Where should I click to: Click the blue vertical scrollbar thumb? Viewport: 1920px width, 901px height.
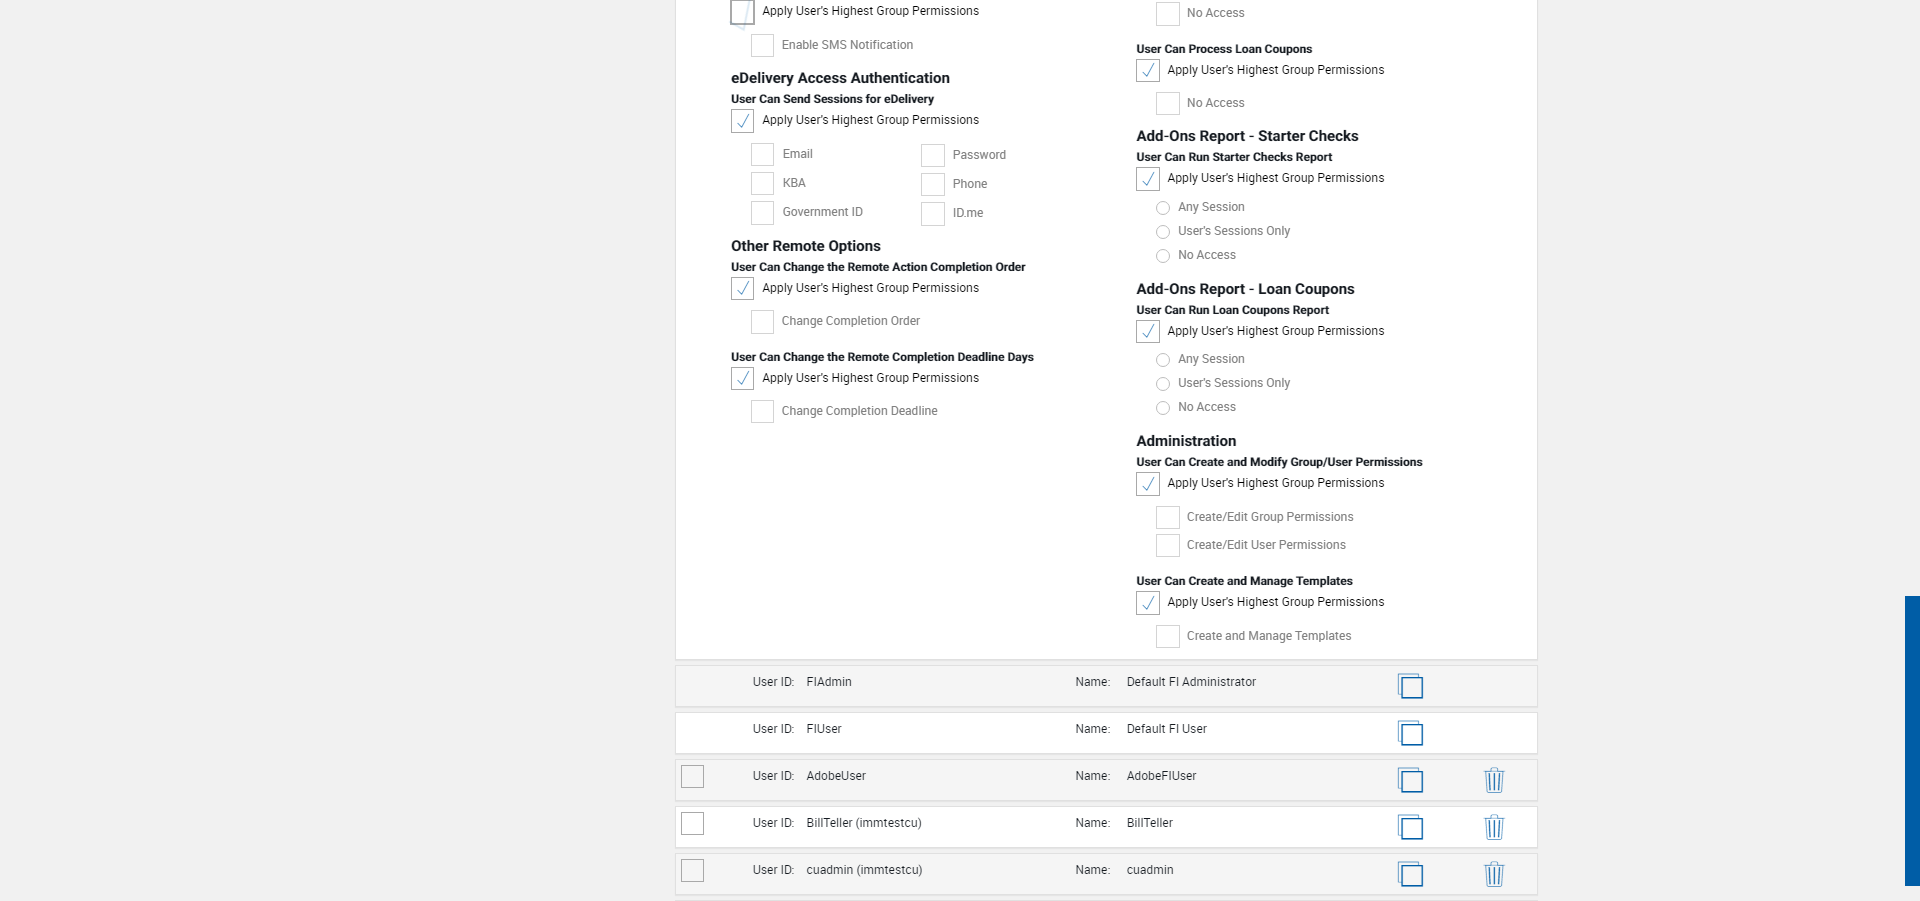click(x=1912, y=740)
